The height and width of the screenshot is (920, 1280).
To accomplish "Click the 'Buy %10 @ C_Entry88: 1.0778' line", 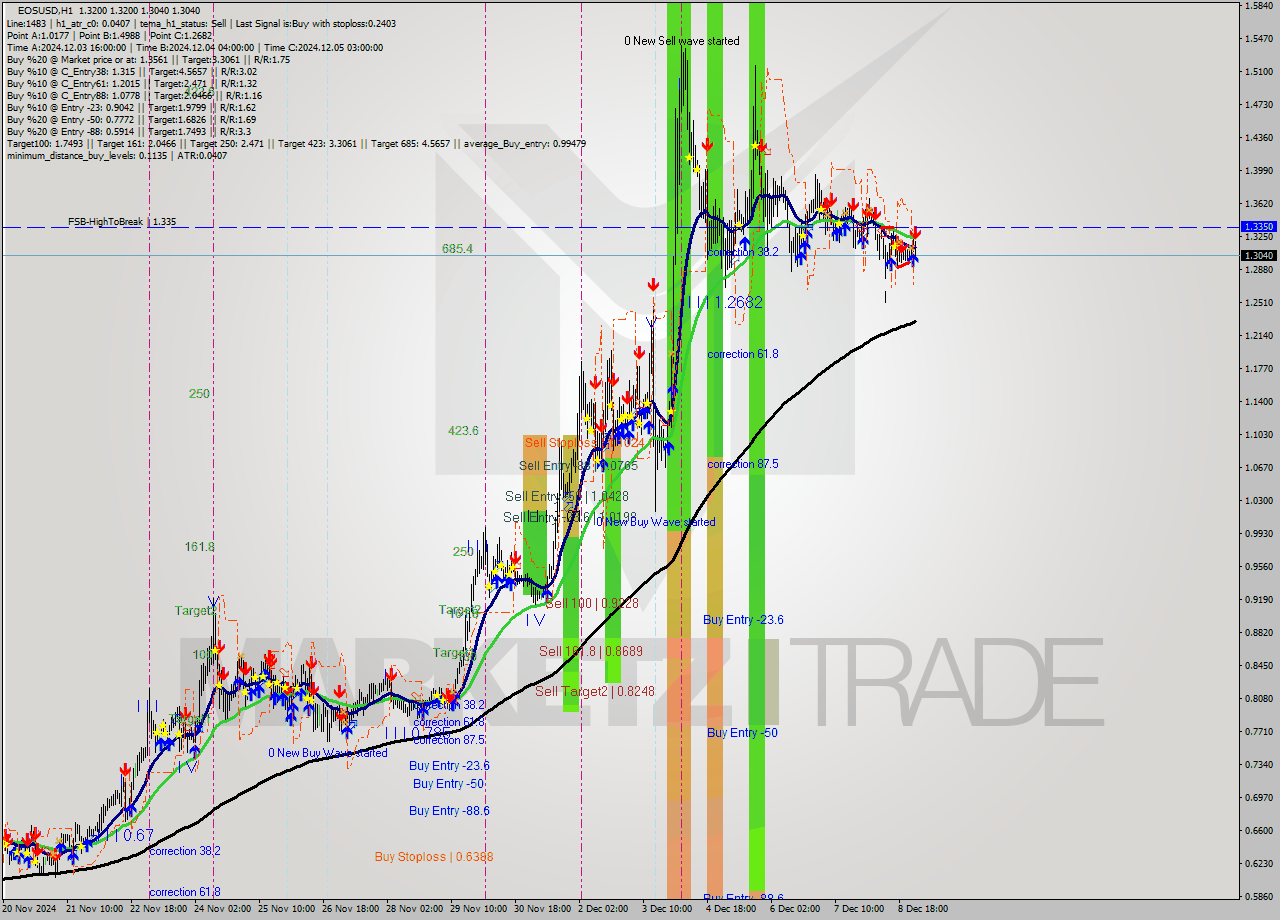I will (133, 95).
